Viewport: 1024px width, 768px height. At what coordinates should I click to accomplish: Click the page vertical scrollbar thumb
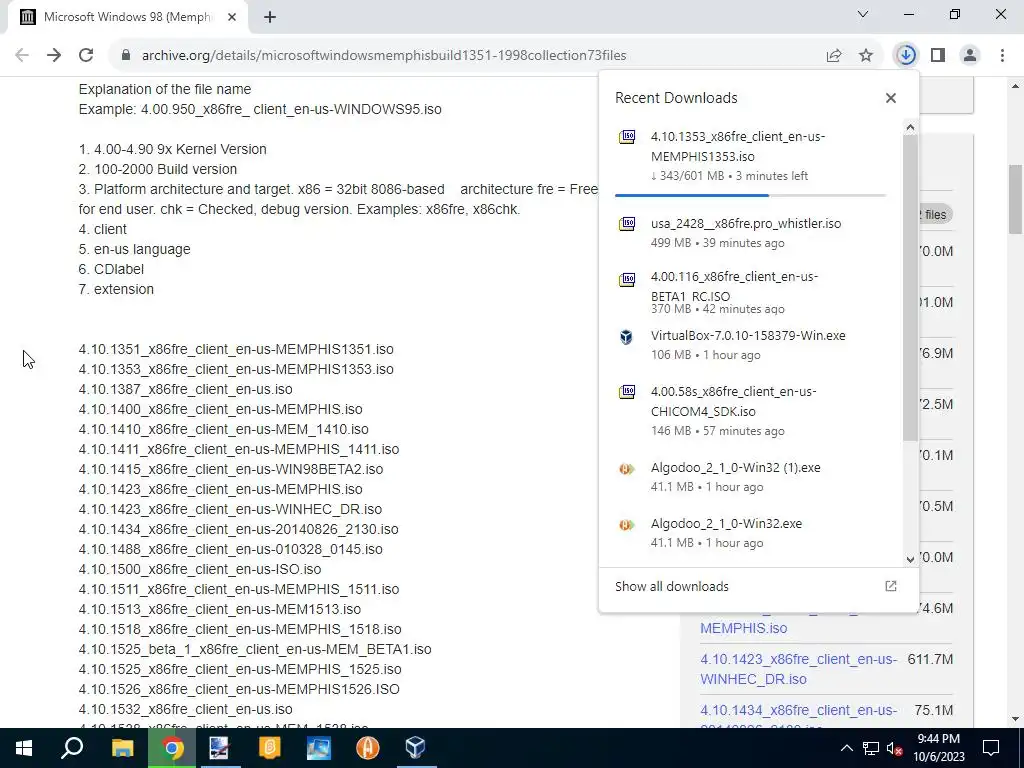[x=1016, y=199]
